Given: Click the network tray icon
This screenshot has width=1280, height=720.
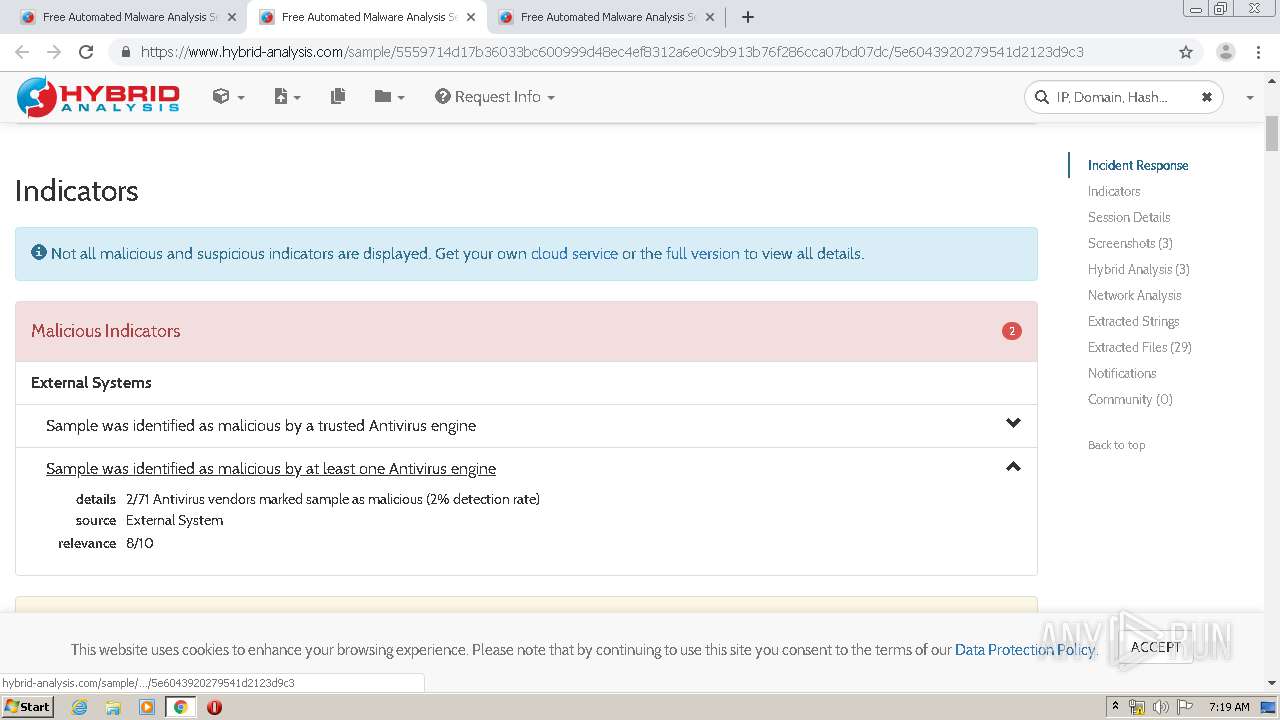Looking at the screenshot, I should pyautogui.click(x=1137, y=707).
